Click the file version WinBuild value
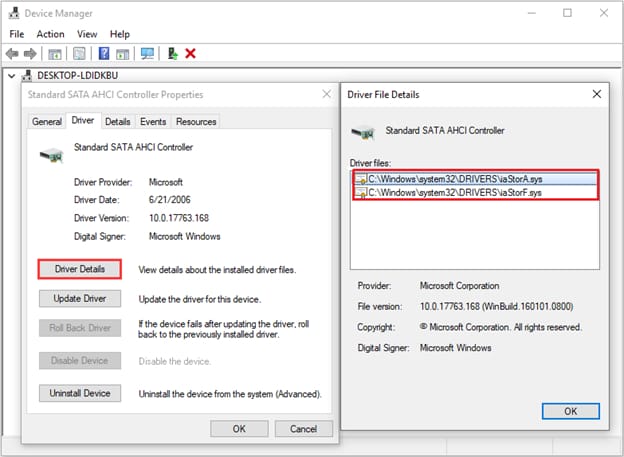The height and width of the screenshot is (457, 624). pos(496,307)
